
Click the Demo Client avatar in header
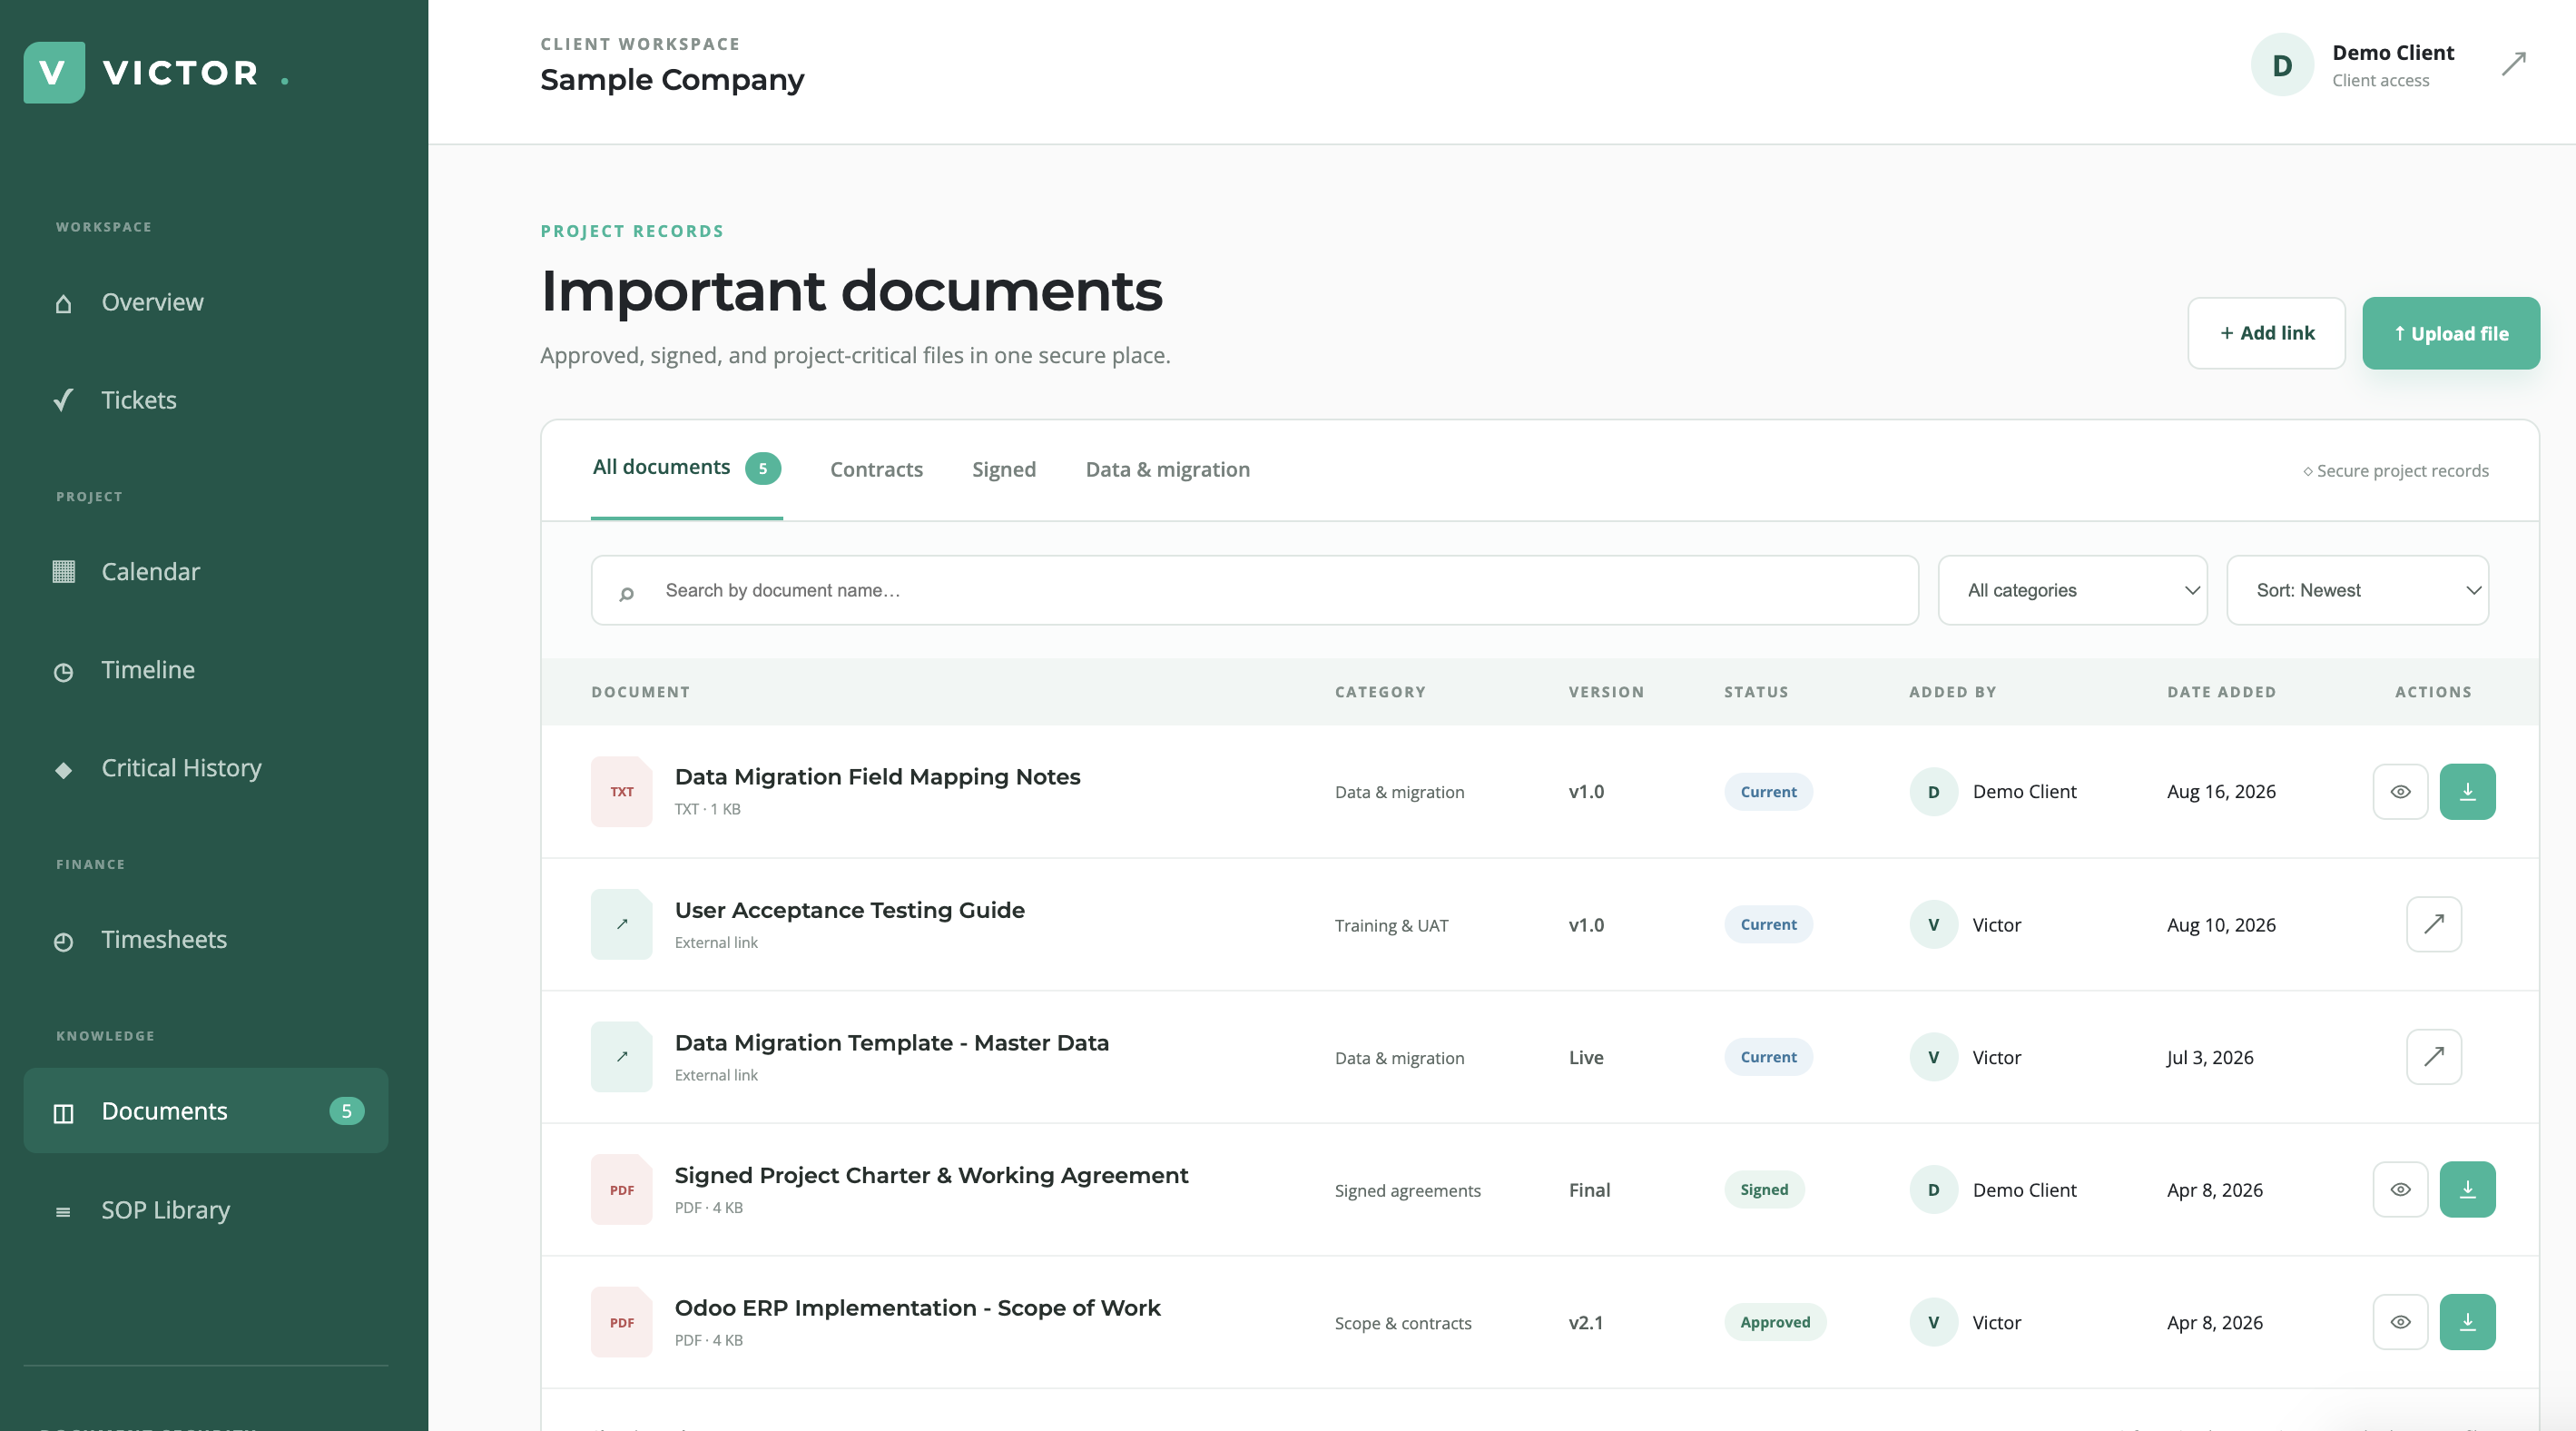click(2282, 65)
